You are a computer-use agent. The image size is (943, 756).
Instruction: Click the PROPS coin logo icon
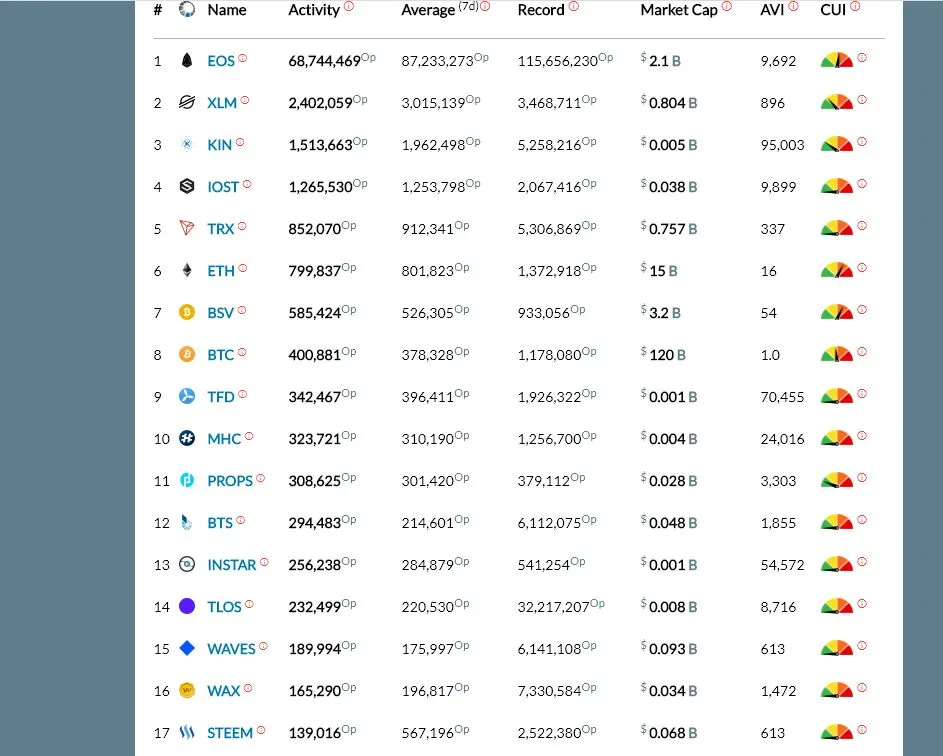point(187,480)
